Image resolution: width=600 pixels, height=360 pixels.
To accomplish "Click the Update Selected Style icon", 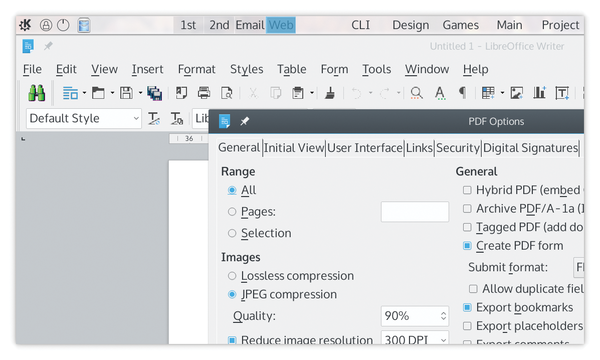I will click(154, 119).
